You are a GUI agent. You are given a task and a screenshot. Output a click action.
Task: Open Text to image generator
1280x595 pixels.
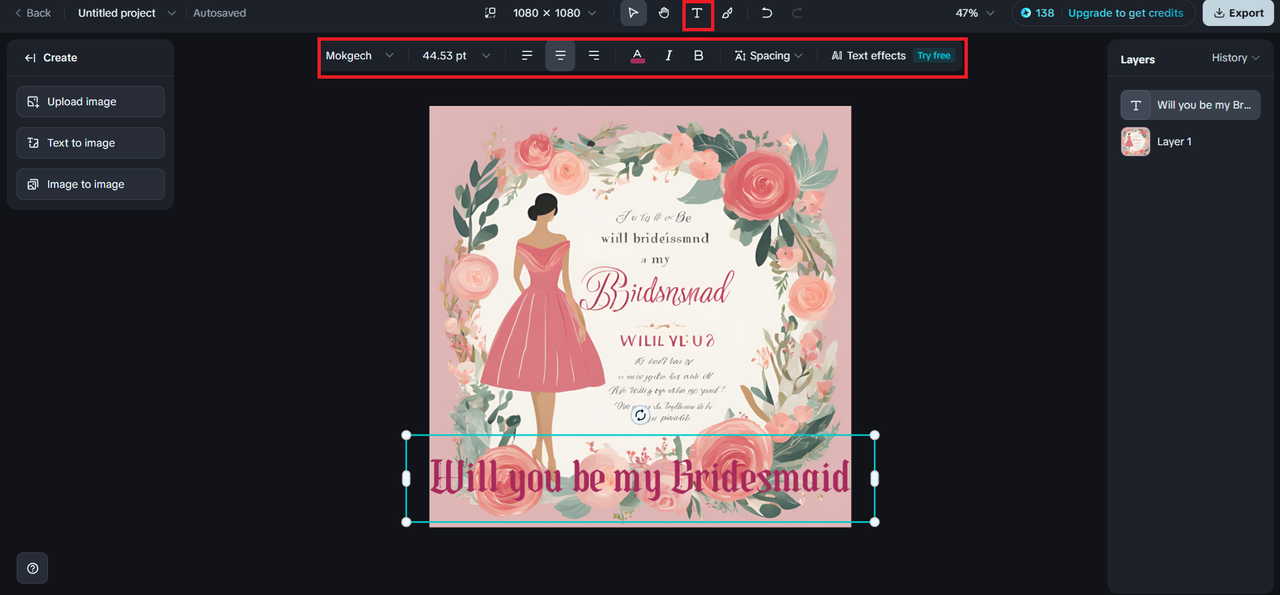tap(90, 143)
